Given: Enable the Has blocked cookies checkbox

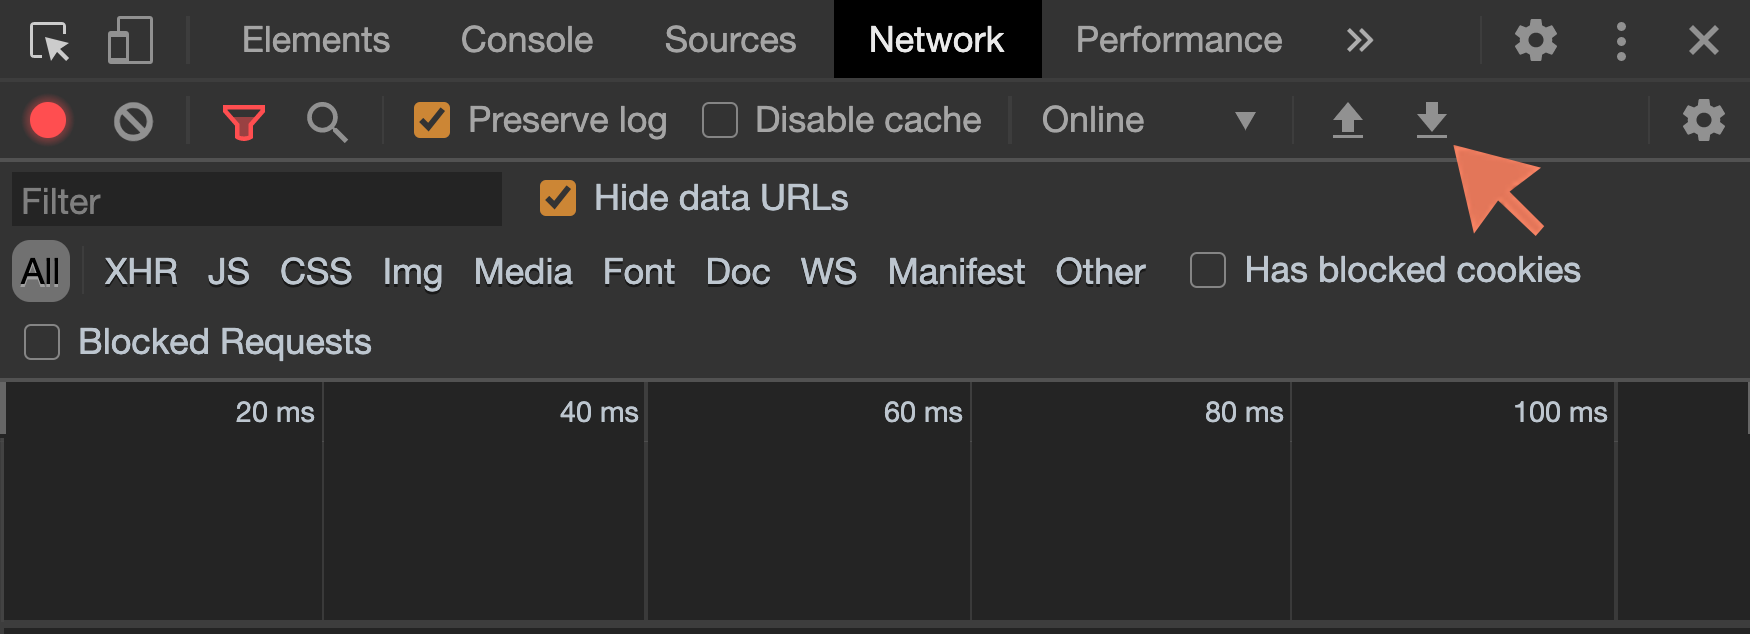Looking at the screenshot, I should tap(1208, 270).
